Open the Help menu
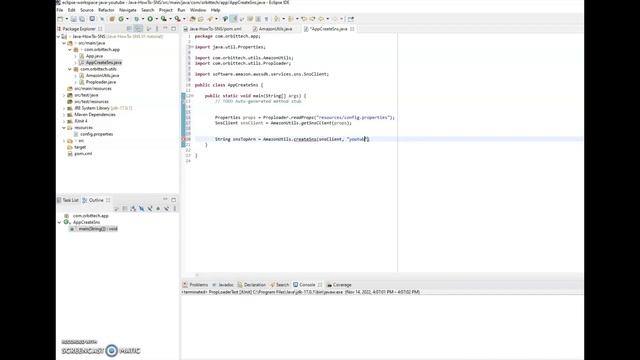 [x=216, y=10]
